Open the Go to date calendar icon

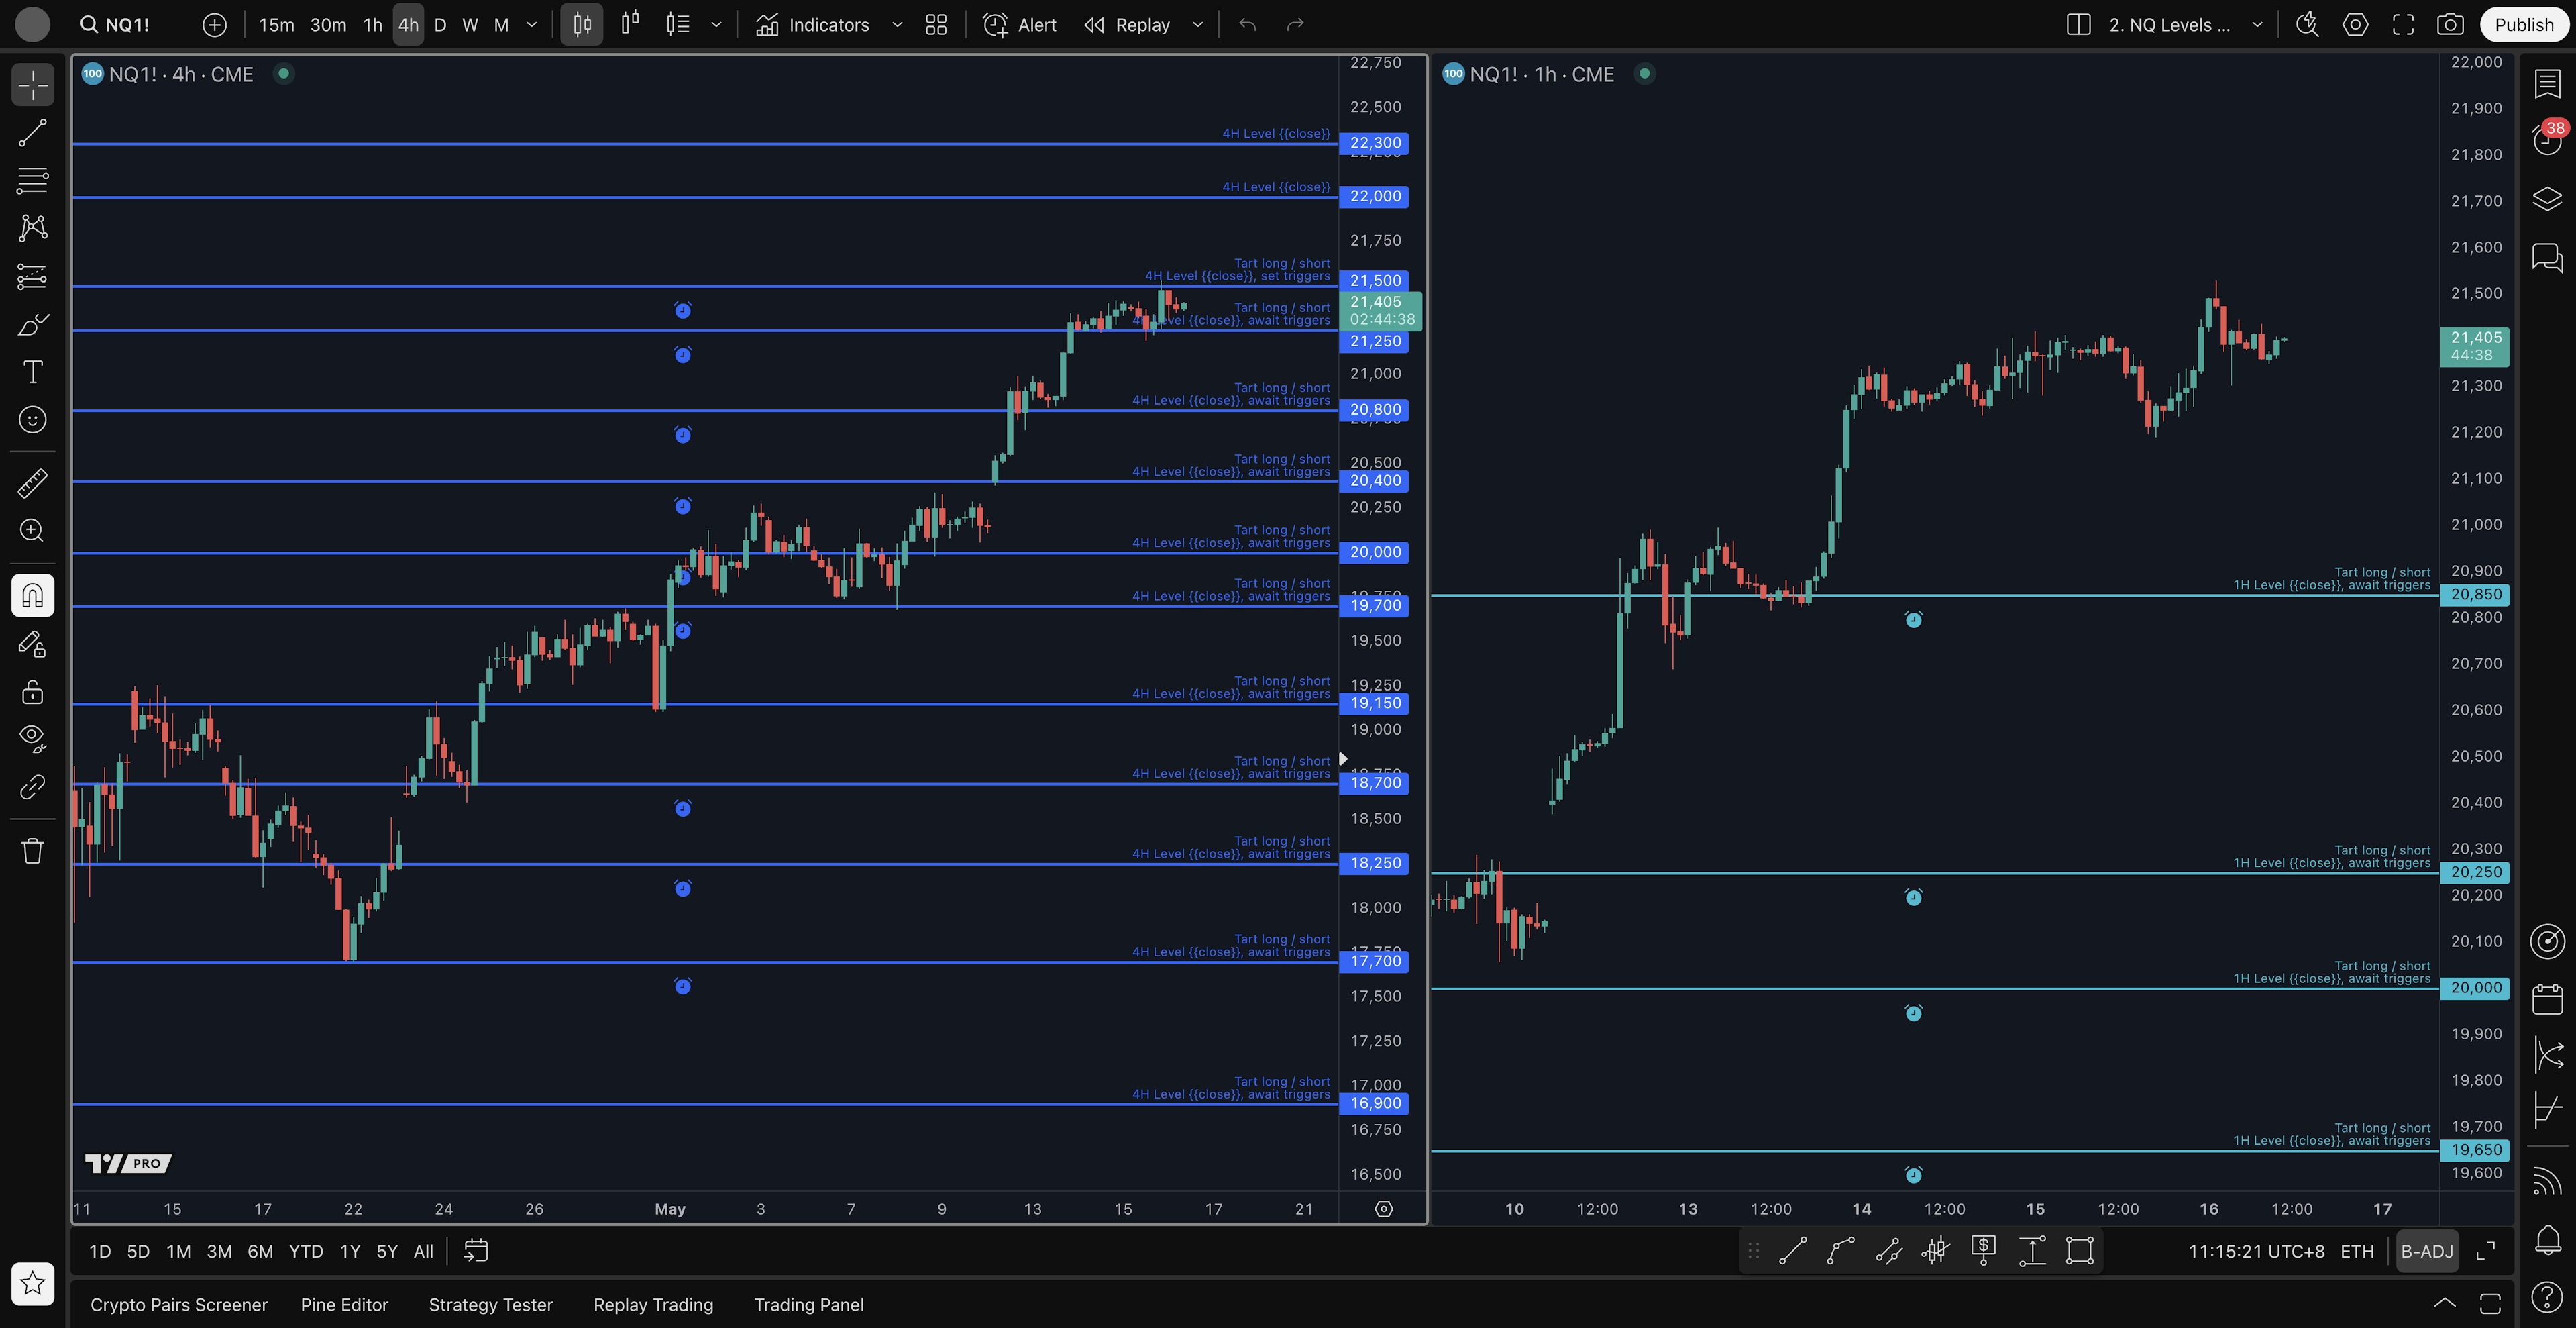pos(476,1251)
